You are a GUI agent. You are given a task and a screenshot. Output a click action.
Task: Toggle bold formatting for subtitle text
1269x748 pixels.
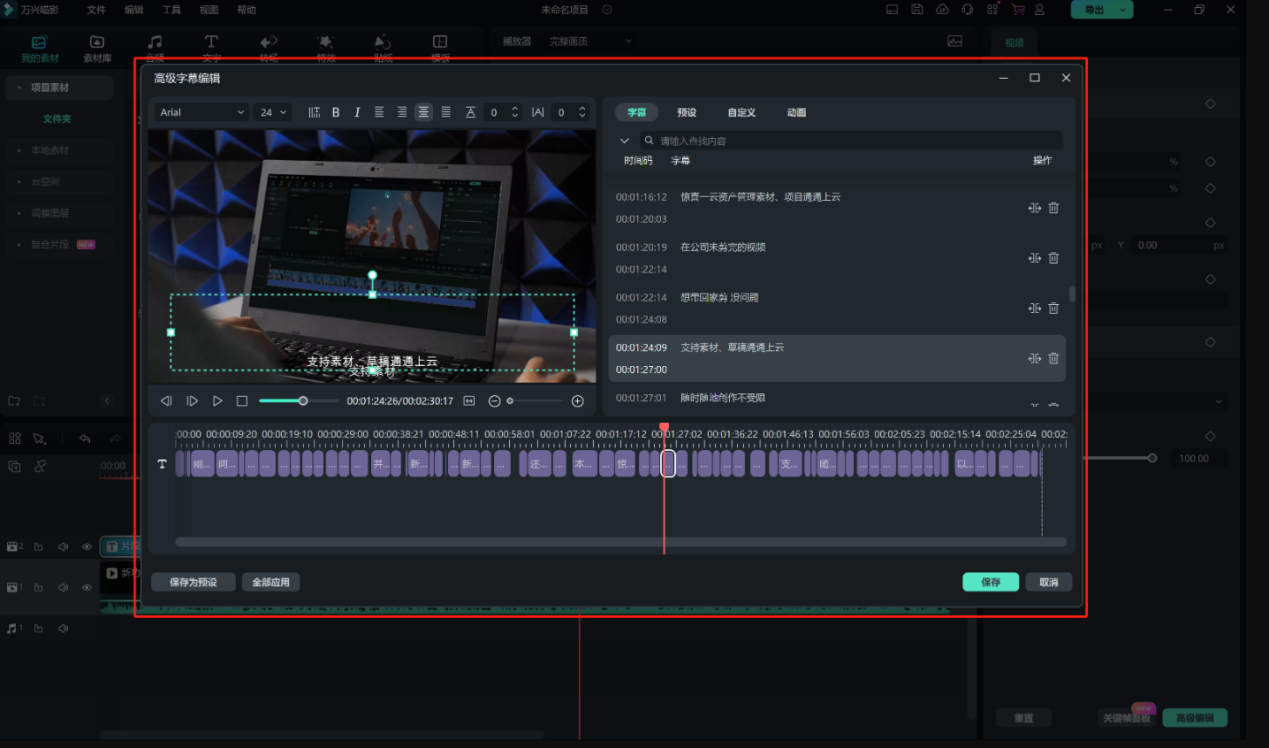(336, 113)
